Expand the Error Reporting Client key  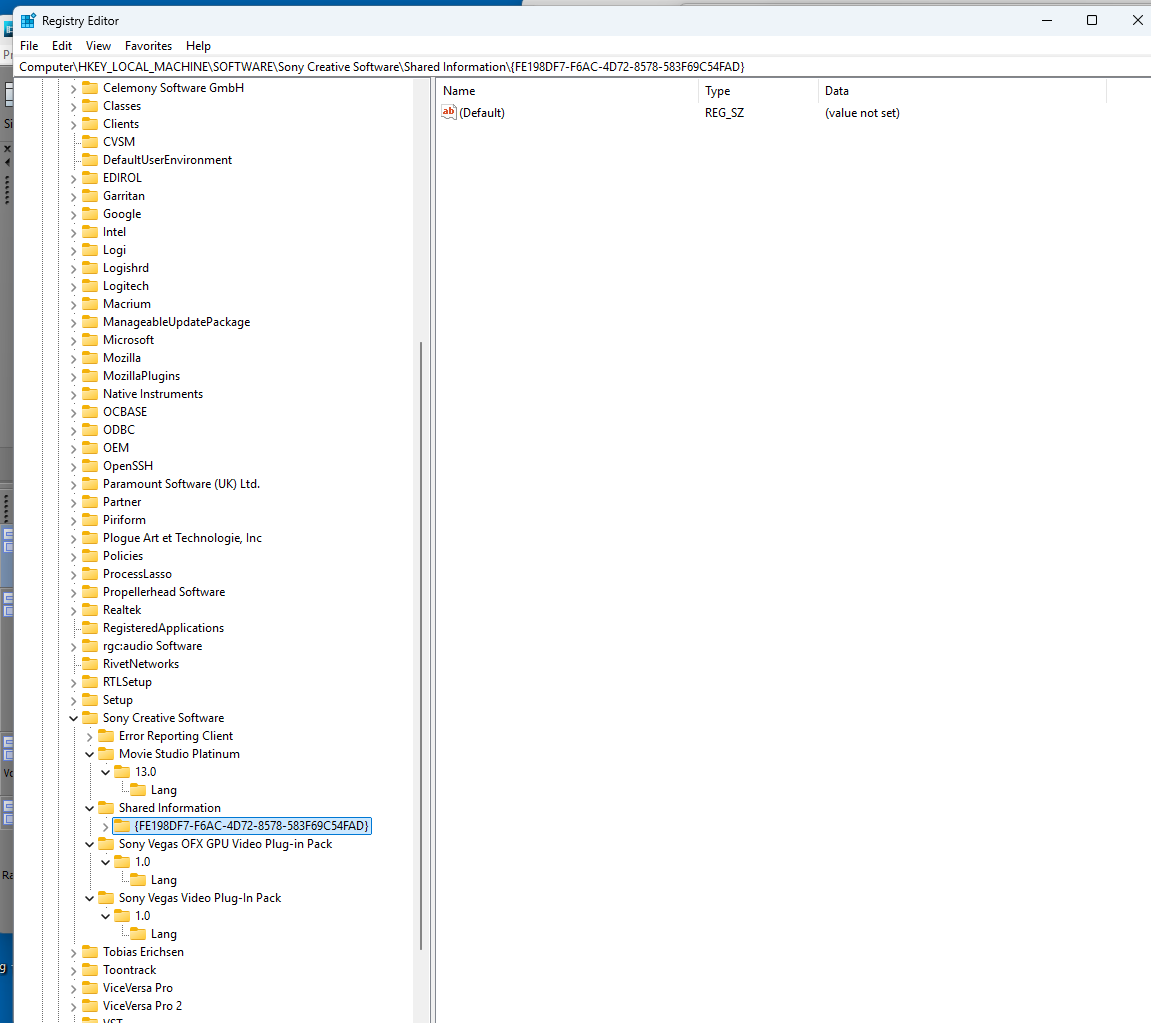coord(90,736)
